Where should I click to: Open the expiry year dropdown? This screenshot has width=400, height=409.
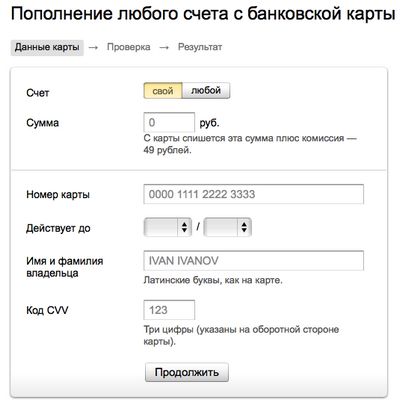pyautogui.click(x=228, y=227)
